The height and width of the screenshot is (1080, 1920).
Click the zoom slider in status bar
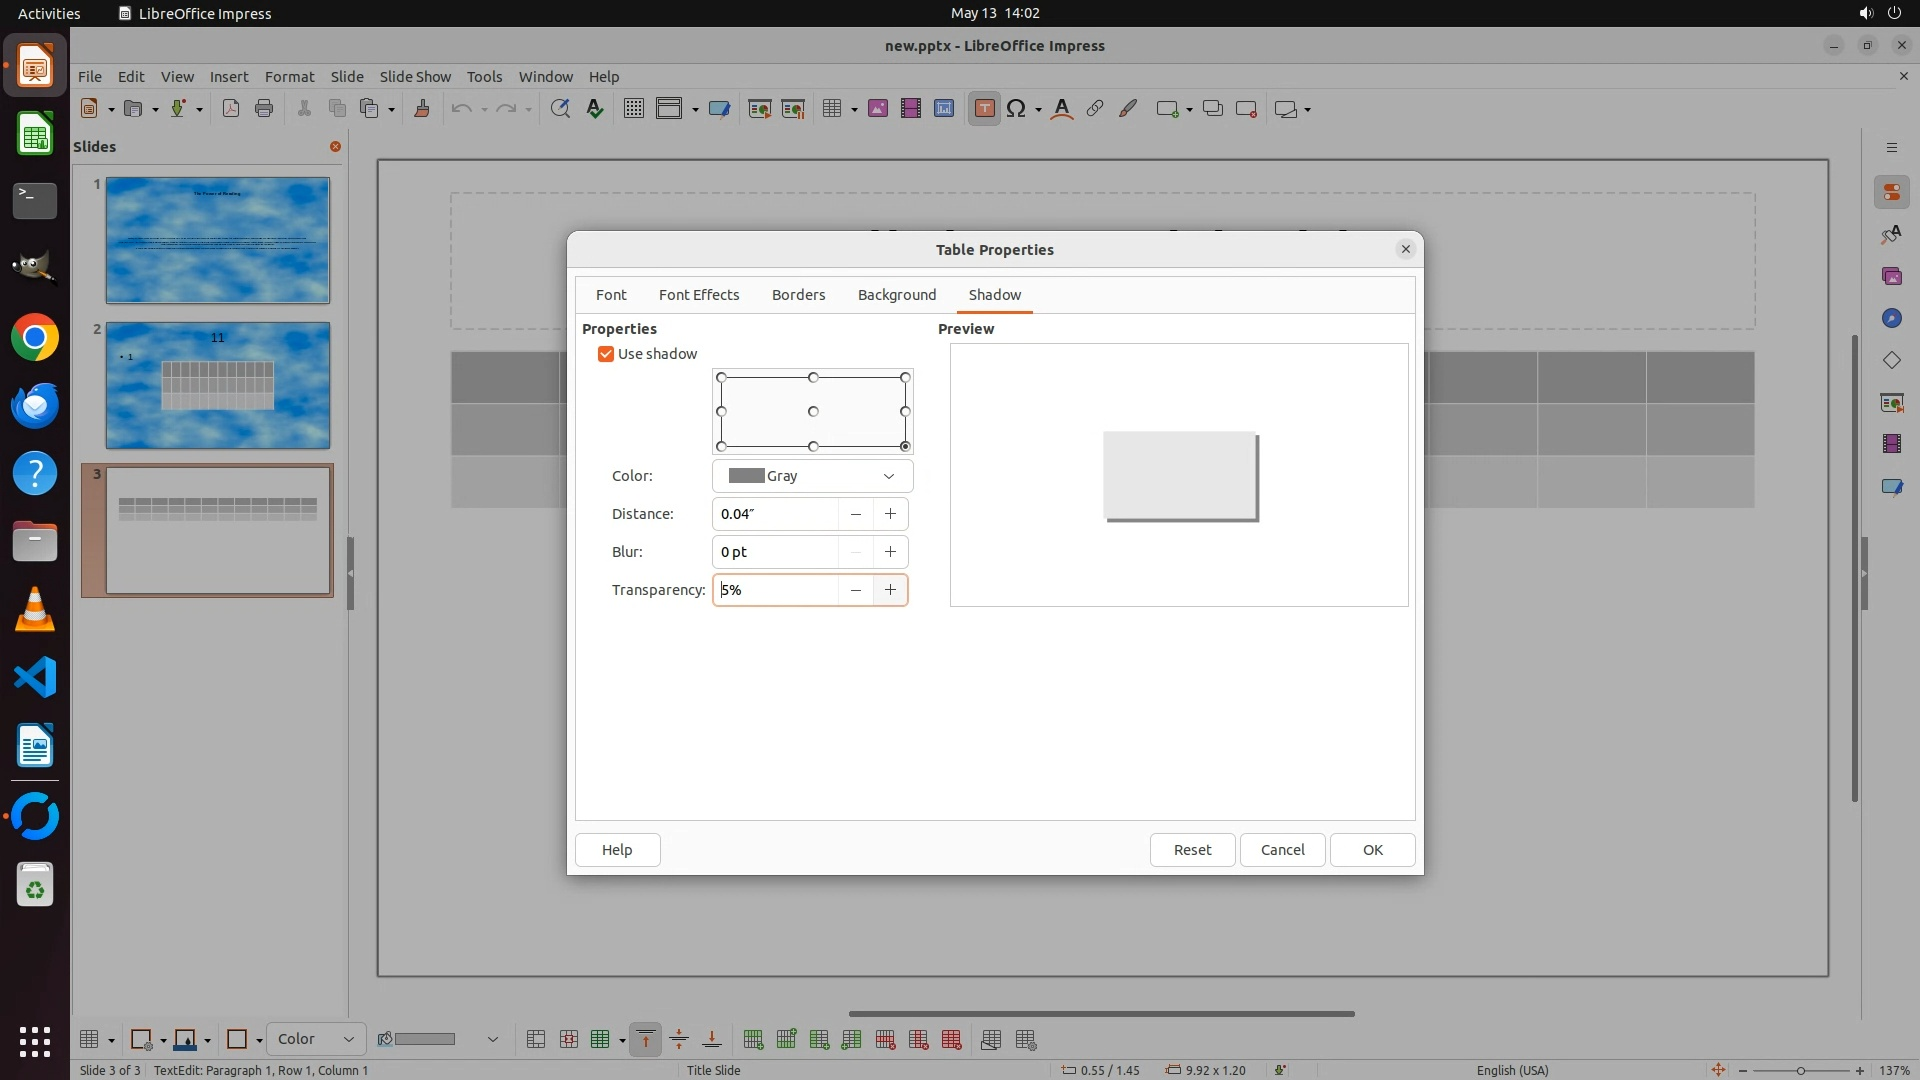click(1800, 1070)
